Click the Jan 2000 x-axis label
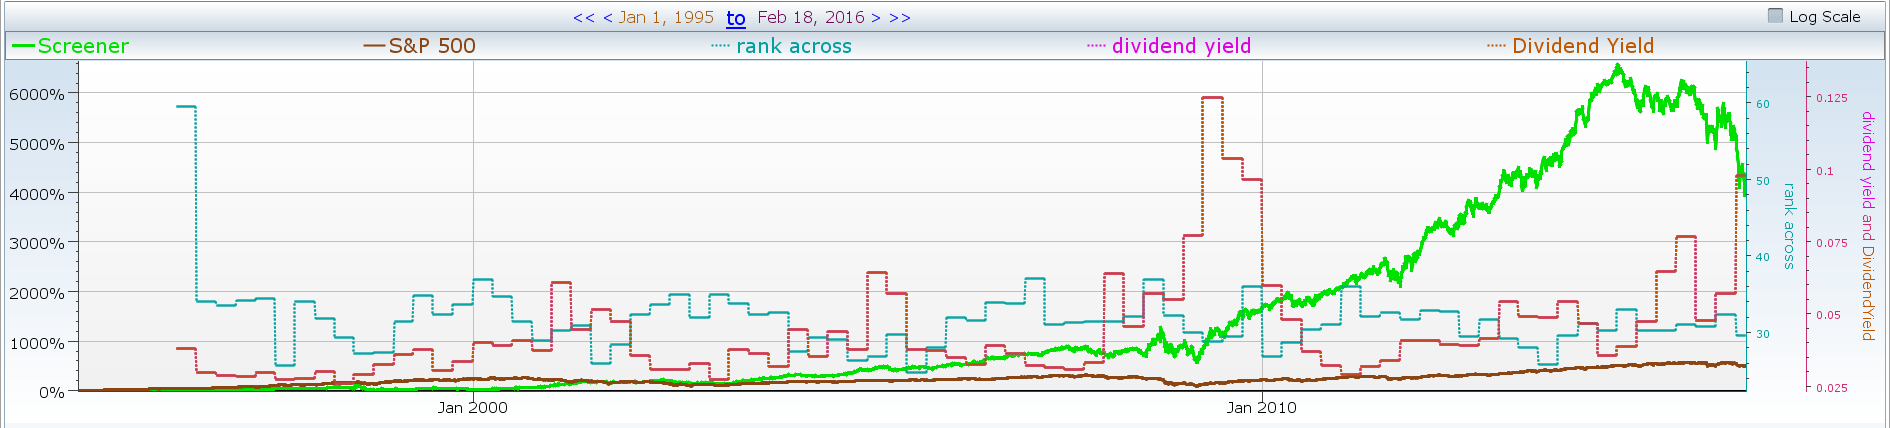 (473, 408)
